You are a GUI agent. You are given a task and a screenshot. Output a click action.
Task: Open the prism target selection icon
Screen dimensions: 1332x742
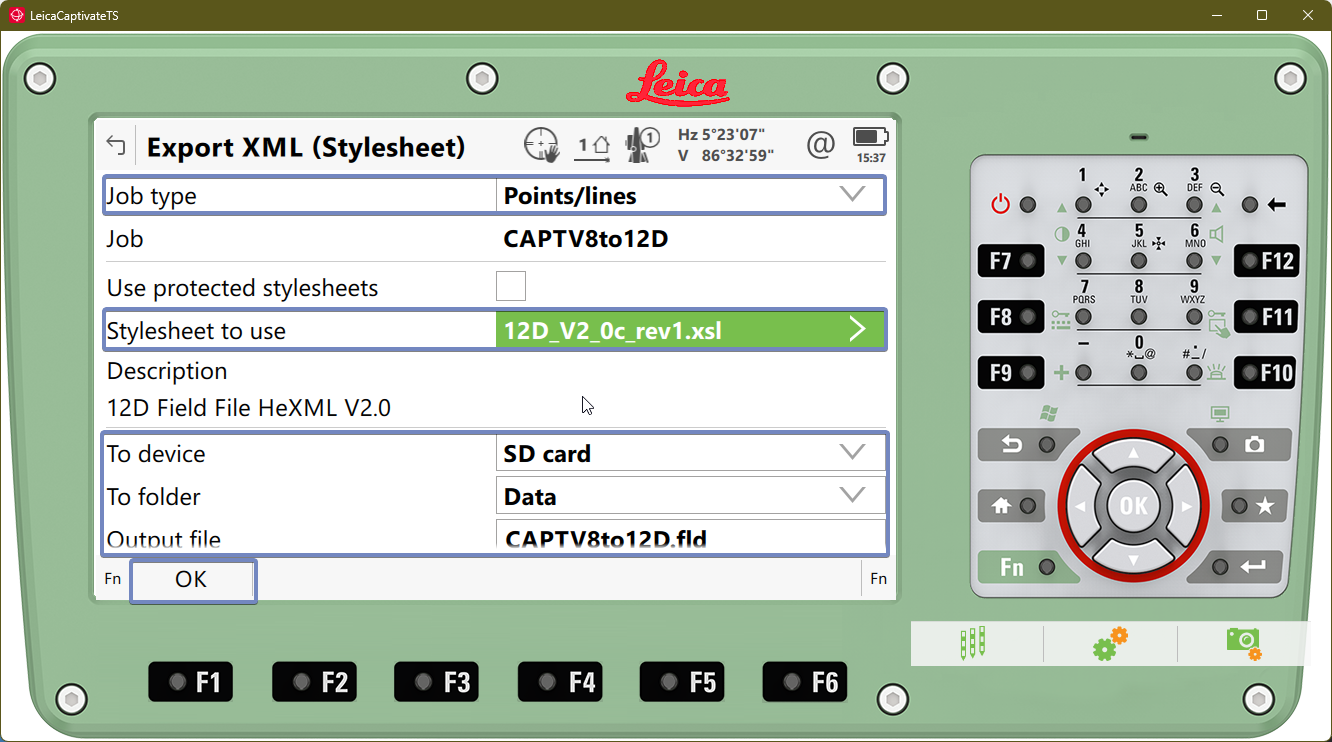(641, 146)
